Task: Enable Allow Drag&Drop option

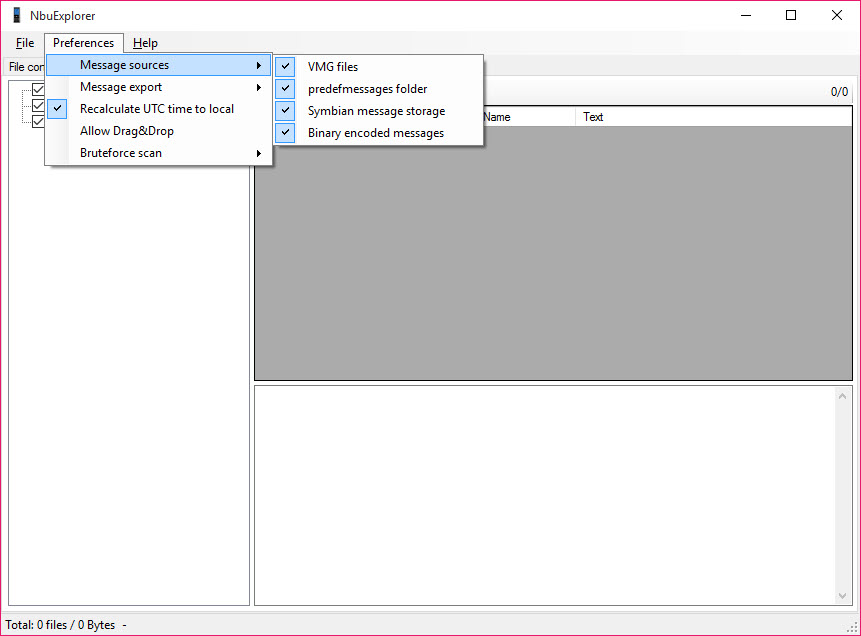Action: [x=159, y=131]
